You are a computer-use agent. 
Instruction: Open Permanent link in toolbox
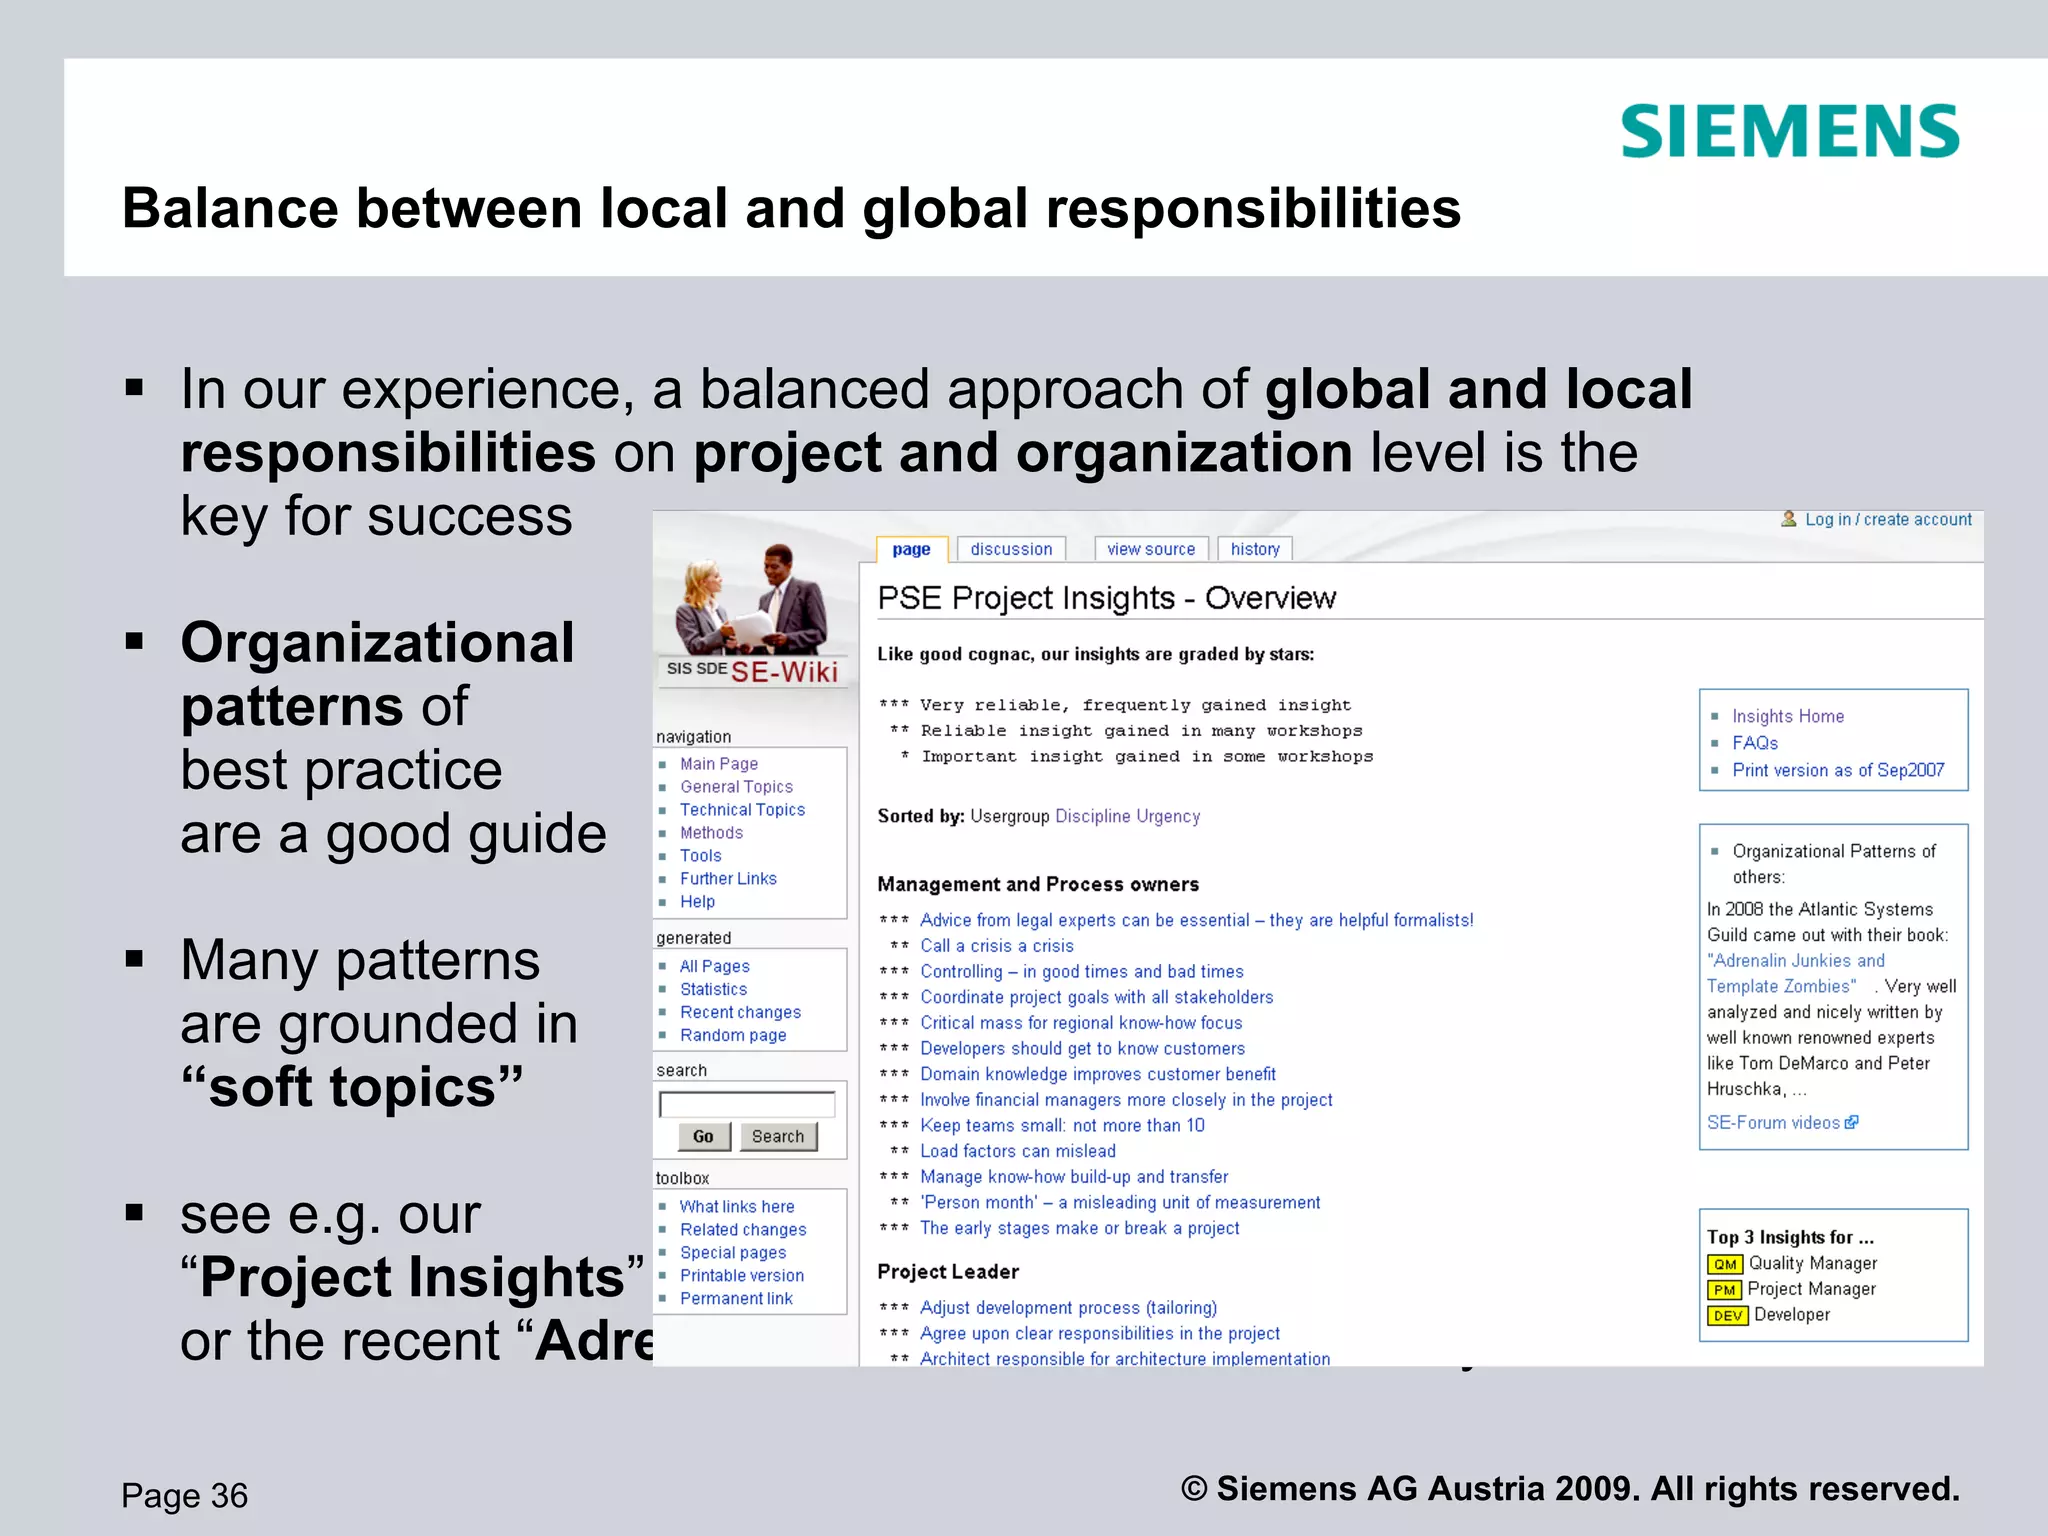[736, 1299]
